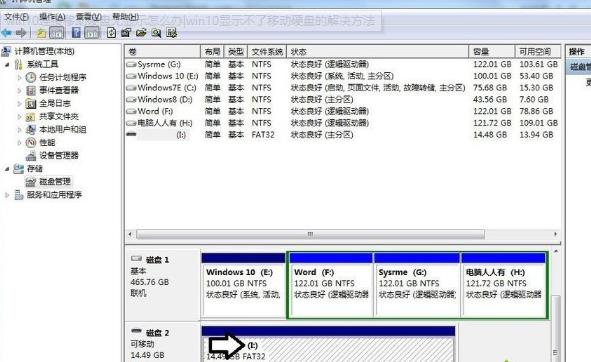591x362 pixels.
Task: Click the 操作 actions pane header
Action: 578,52
